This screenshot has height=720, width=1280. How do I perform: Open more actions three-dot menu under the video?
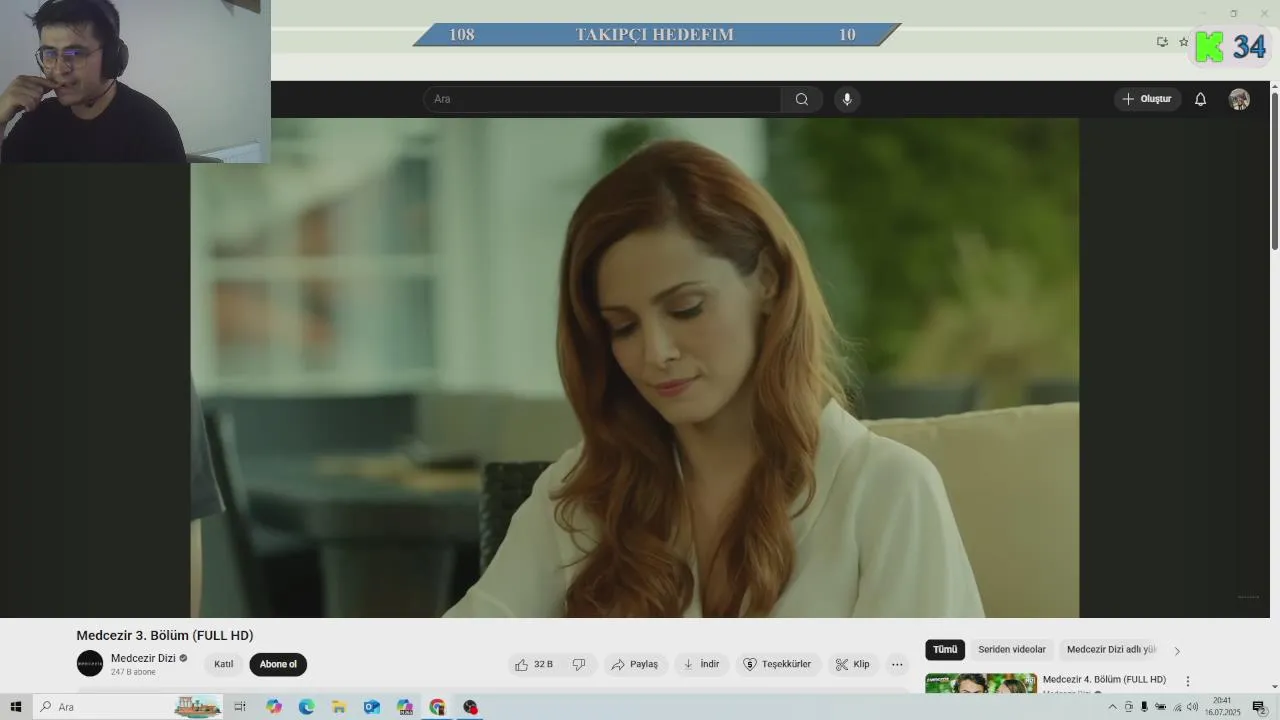pos(897,664)
